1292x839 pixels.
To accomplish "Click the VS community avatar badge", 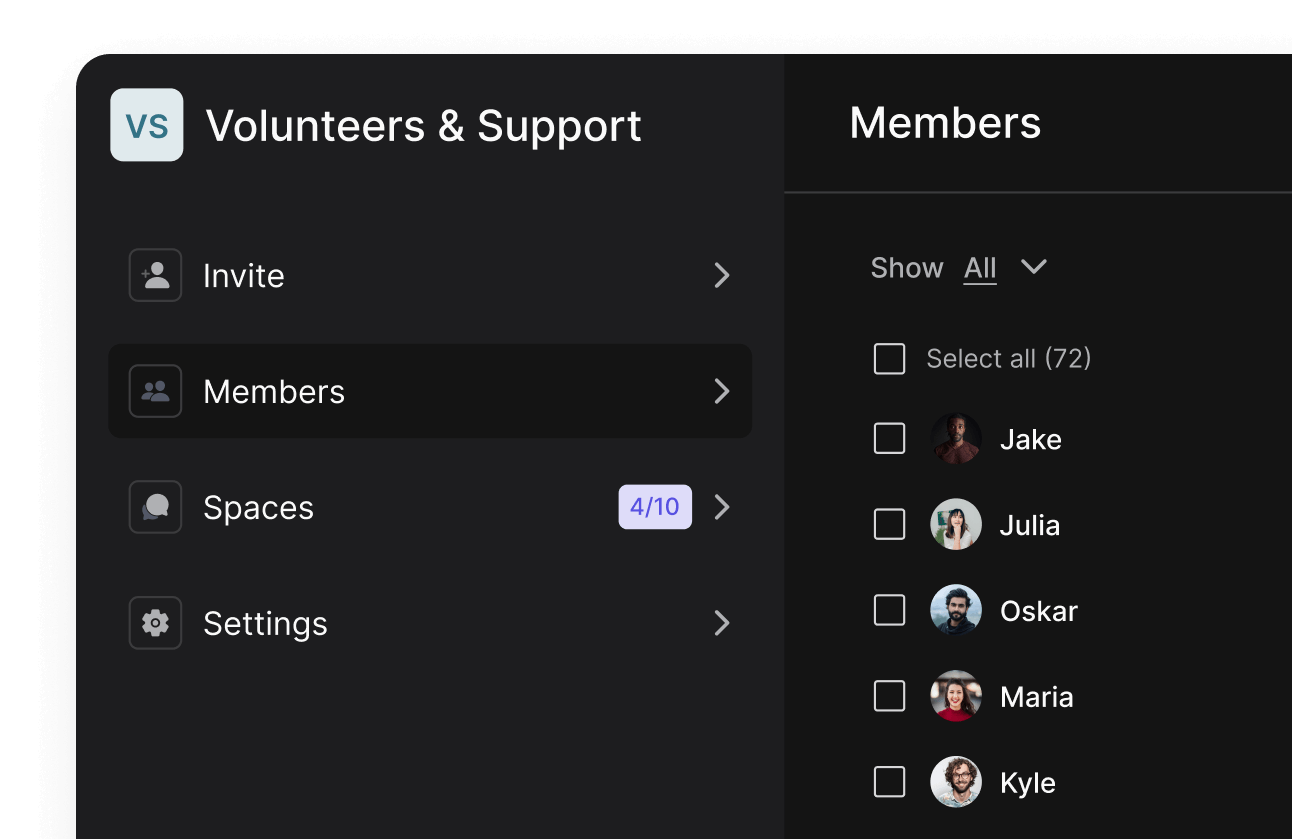I will click(x=148, y=124).
